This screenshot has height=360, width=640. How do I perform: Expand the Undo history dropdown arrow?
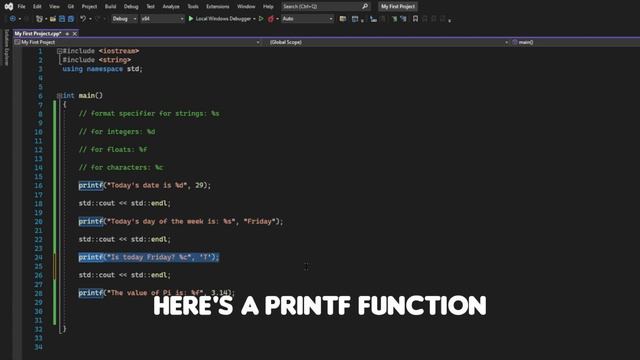tap(90, 19)
